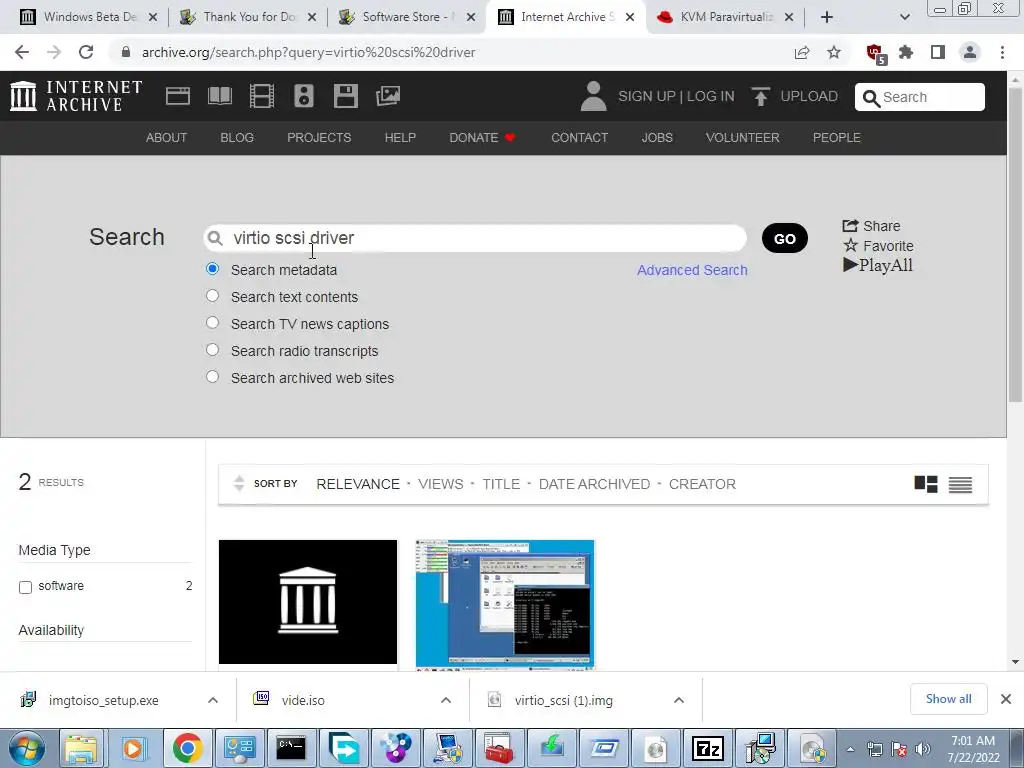Click the share page icon in address bar
Viewport: 1024px width, 768px height.
click(802, 52)
